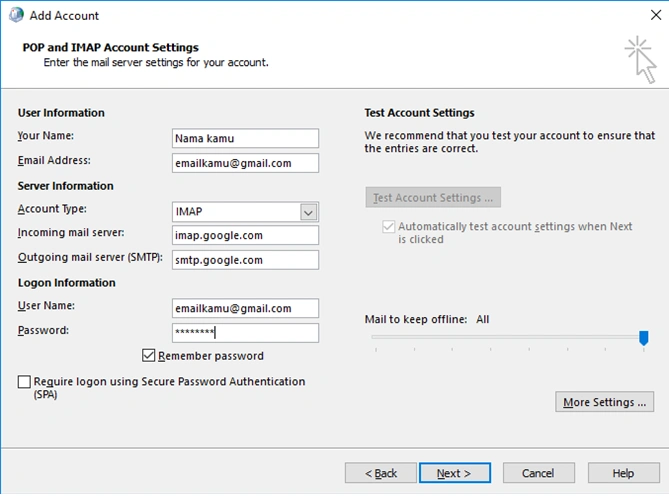The height and width of the screenshot is (496, 669).
Task: Click the Incoming mail server field
Action: pos(245,235)
